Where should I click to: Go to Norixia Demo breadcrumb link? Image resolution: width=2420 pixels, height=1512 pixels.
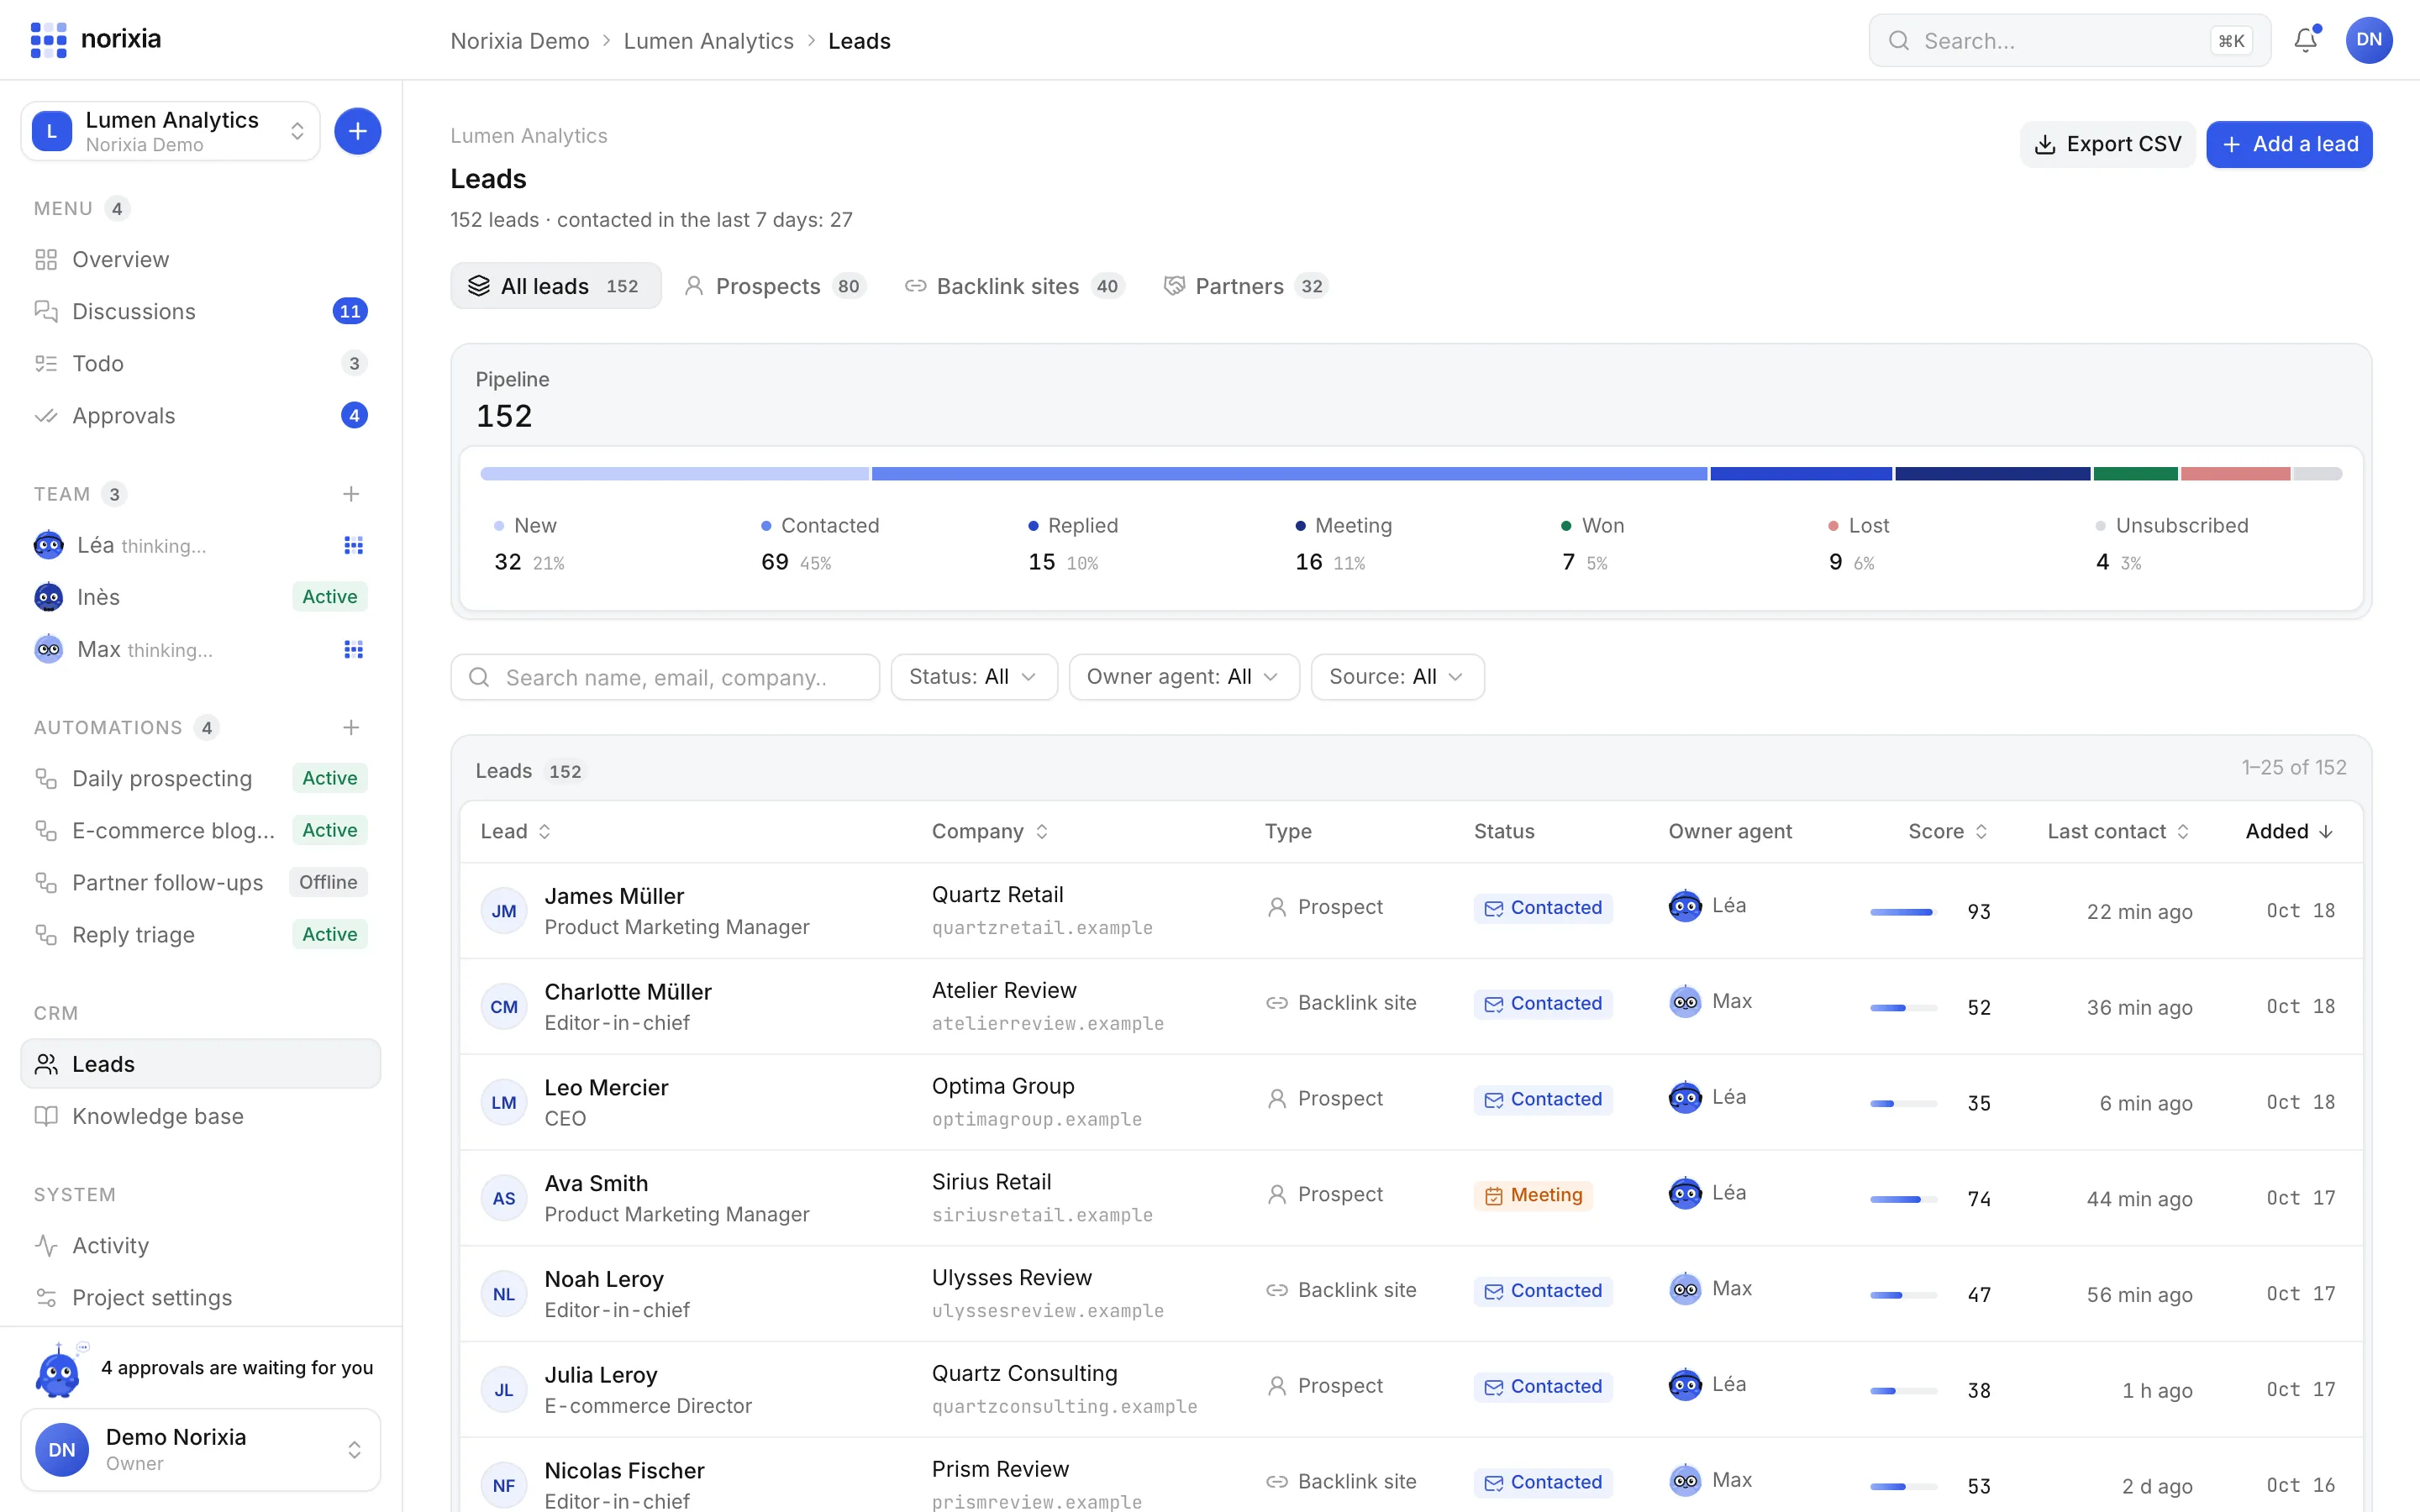coord(519,41)
